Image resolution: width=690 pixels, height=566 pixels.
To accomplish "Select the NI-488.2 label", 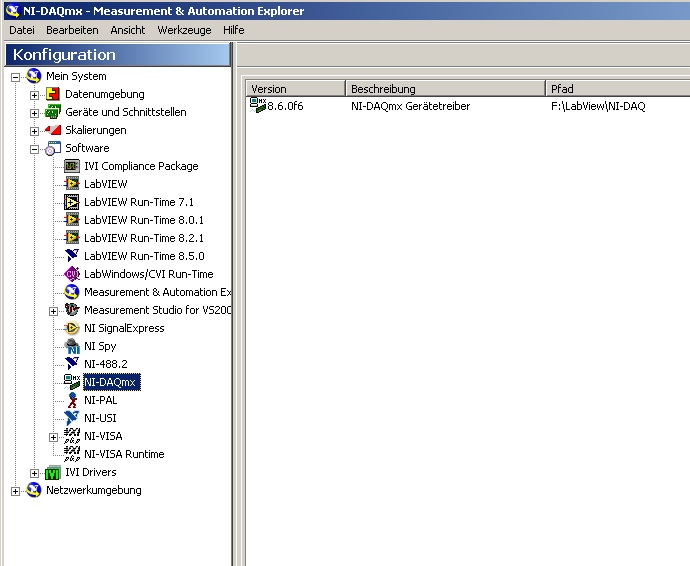I will pos(106,364).
